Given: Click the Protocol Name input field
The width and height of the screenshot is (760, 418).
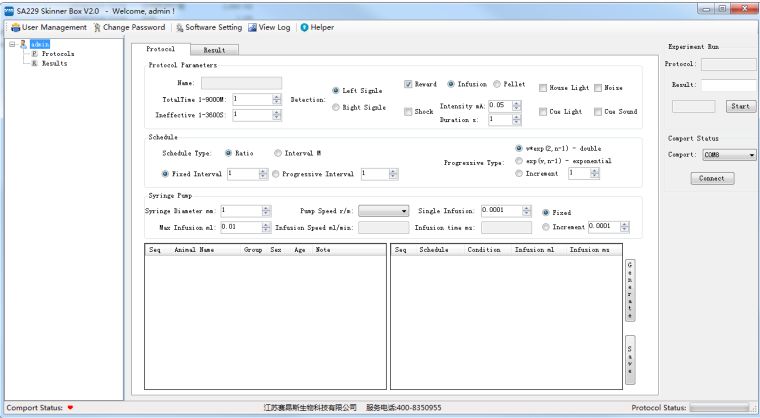Looking at the screenshot, I should point(241,83).
